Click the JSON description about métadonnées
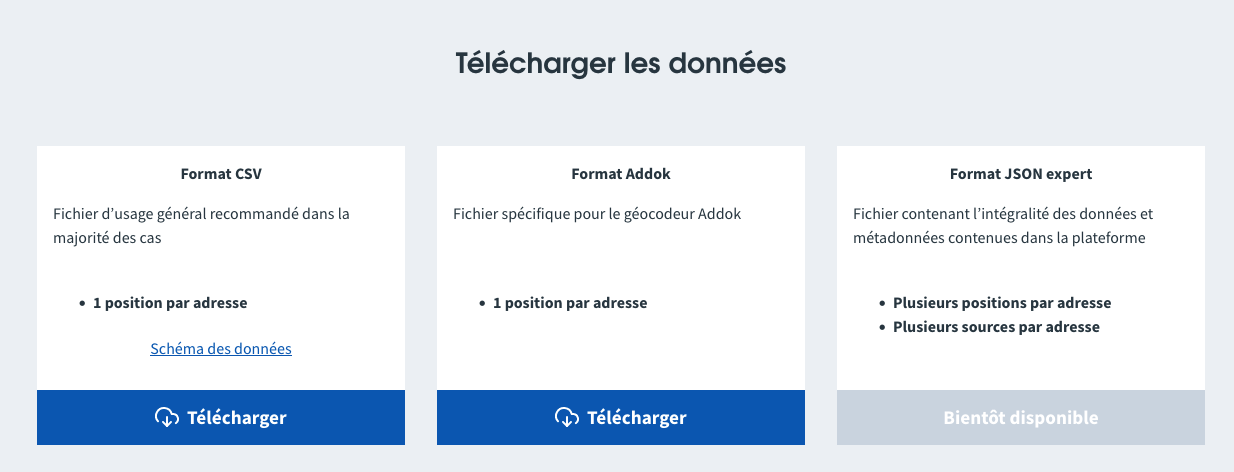 [1002, 226]
